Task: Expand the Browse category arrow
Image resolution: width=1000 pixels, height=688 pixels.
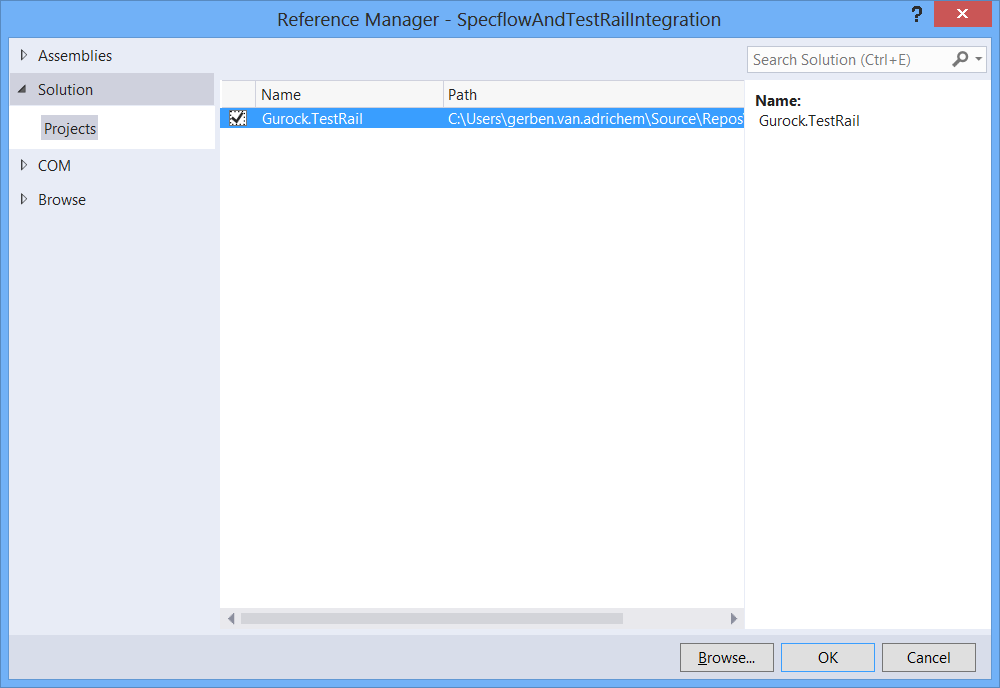Action: click(x=24, y=200)
